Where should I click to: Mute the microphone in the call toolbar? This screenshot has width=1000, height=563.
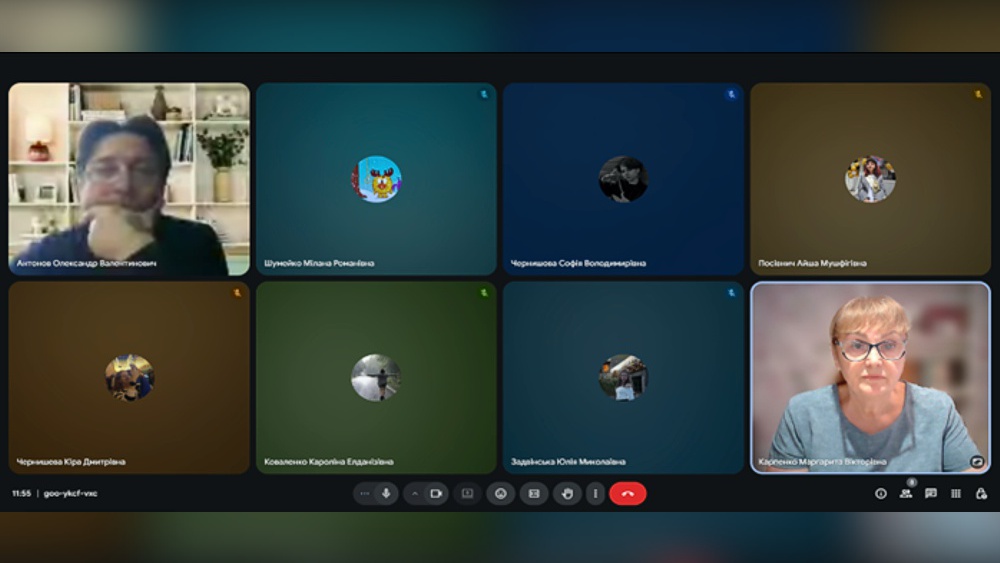tap(386, 493)
